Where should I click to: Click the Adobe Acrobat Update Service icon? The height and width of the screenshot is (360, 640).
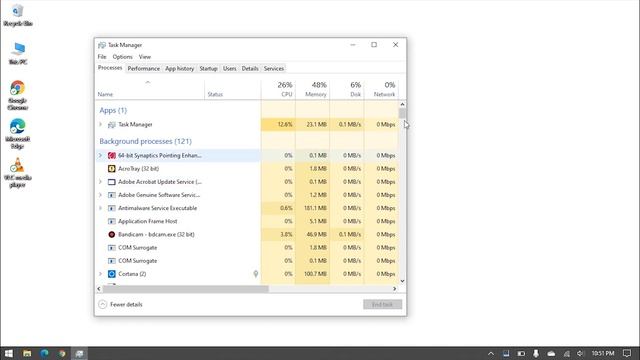click(111, 182)
